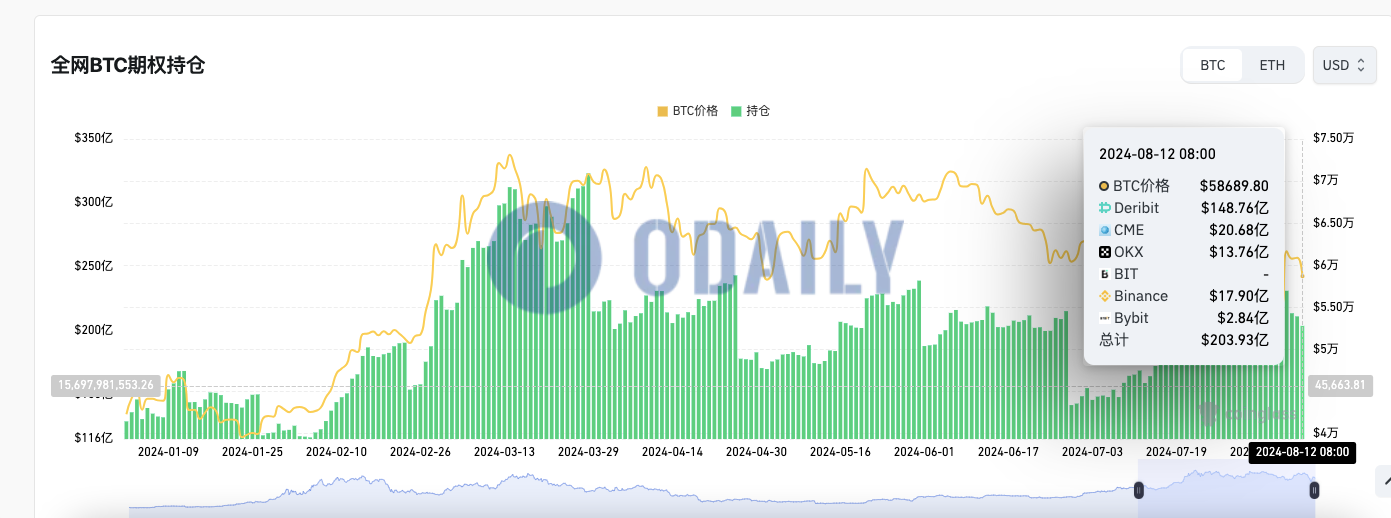Click the right axis label $5万
The image size is (1391, 518).
[1328, 349]
